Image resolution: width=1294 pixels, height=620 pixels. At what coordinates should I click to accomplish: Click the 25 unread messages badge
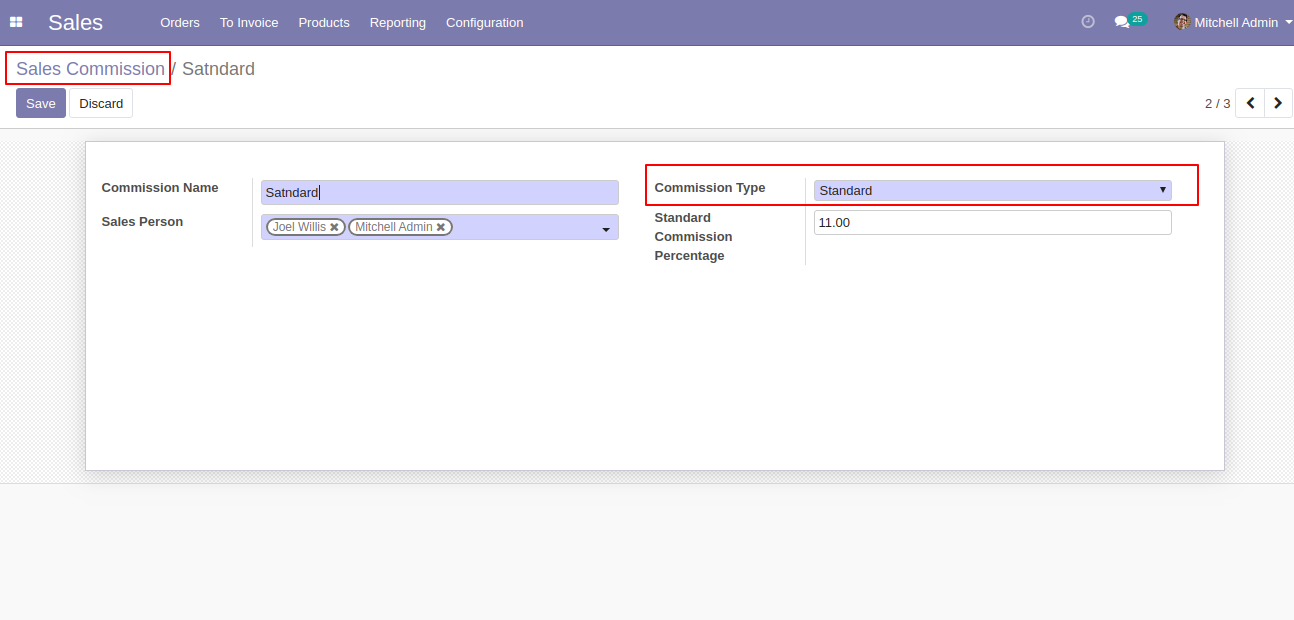[1137, 18]
